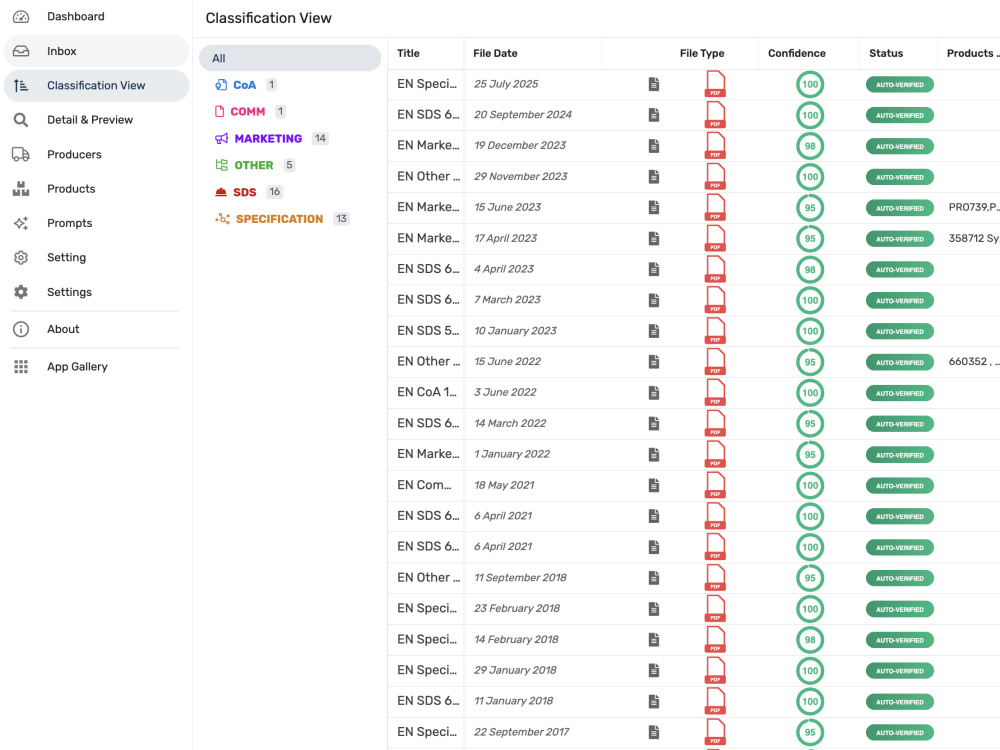This screenshot has height=750, width=1000.
Task: Select the '14 March 2022' date cell
Action: [x=510, y=423]
